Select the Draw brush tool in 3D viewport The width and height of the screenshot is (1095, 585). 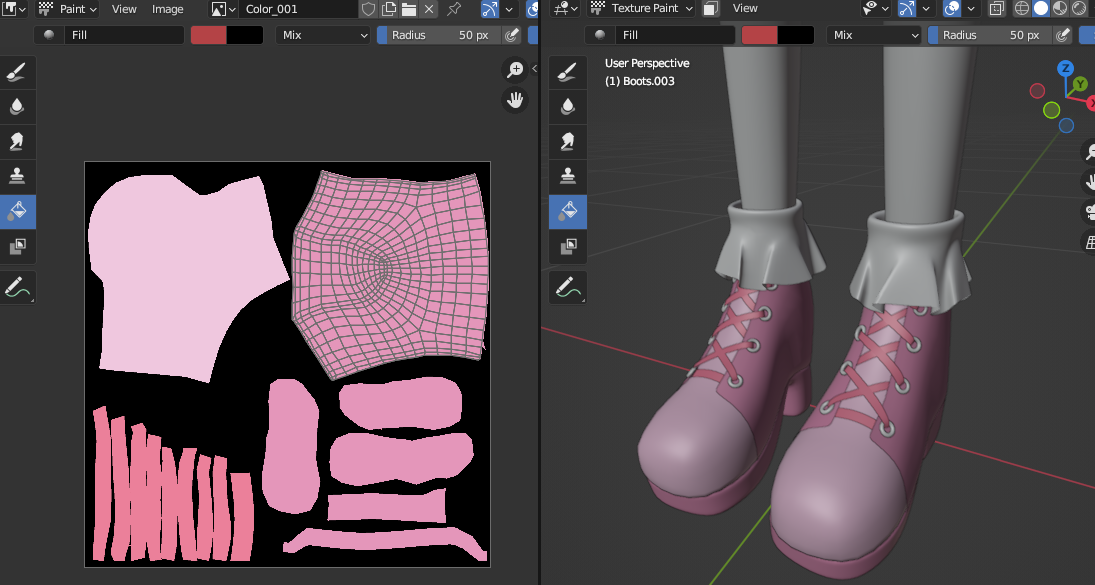568,71
